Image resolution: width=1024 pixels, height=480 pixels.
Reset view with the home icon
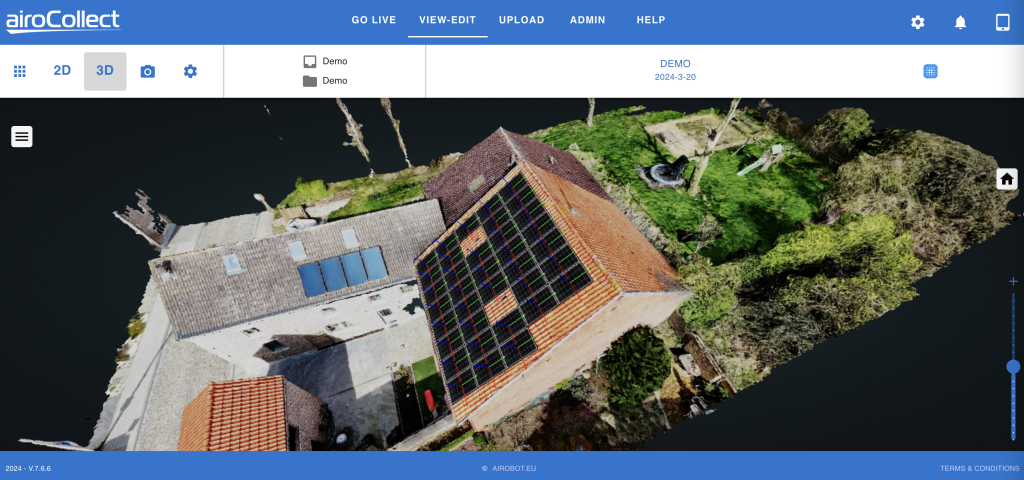point(1007,179)
